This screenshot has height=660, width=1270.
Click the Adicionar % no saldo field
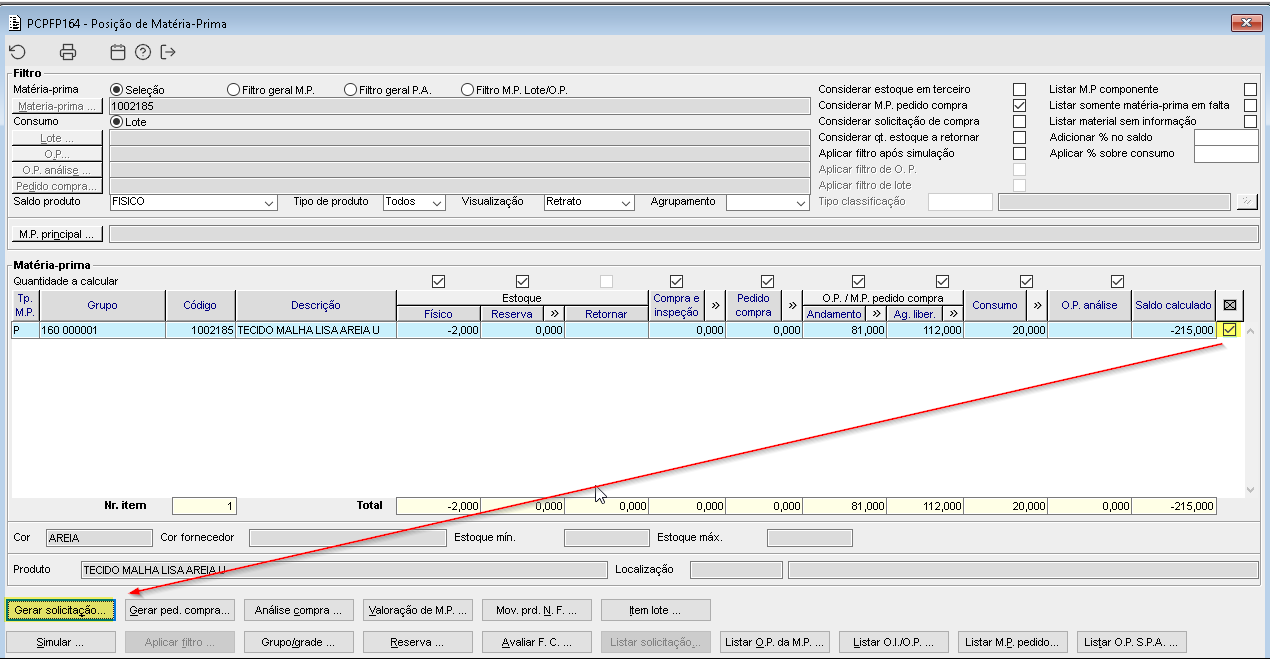(1226, 137)
